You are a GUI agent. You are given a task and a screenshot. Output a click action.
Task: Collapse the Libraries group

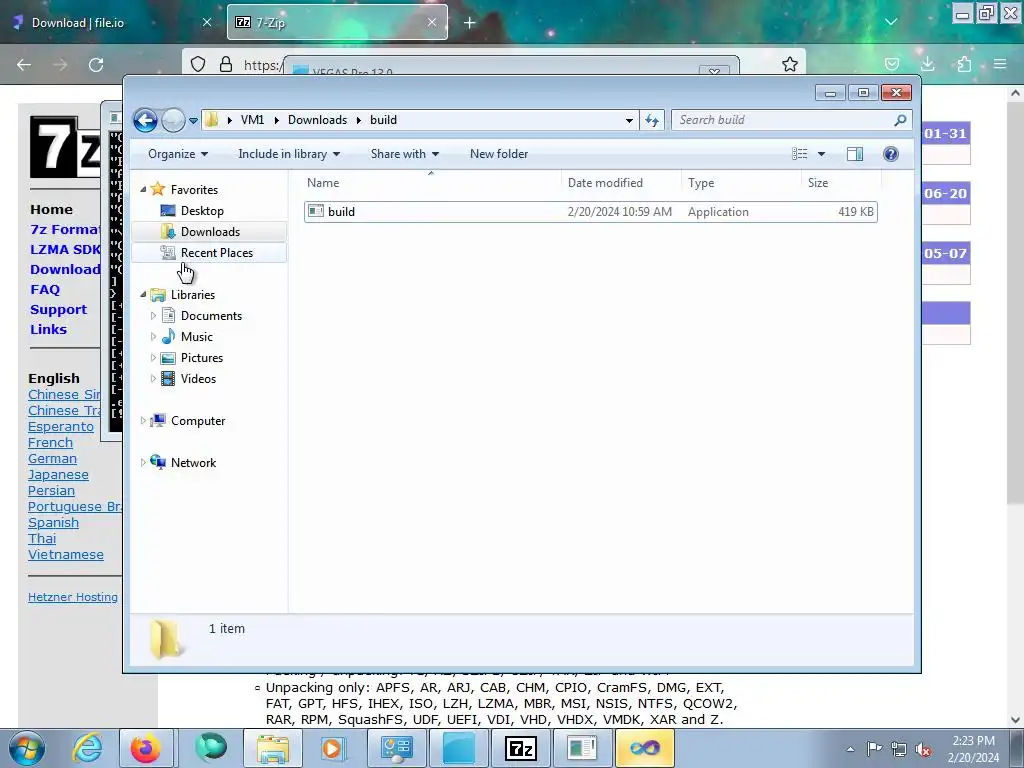point(144,295)
